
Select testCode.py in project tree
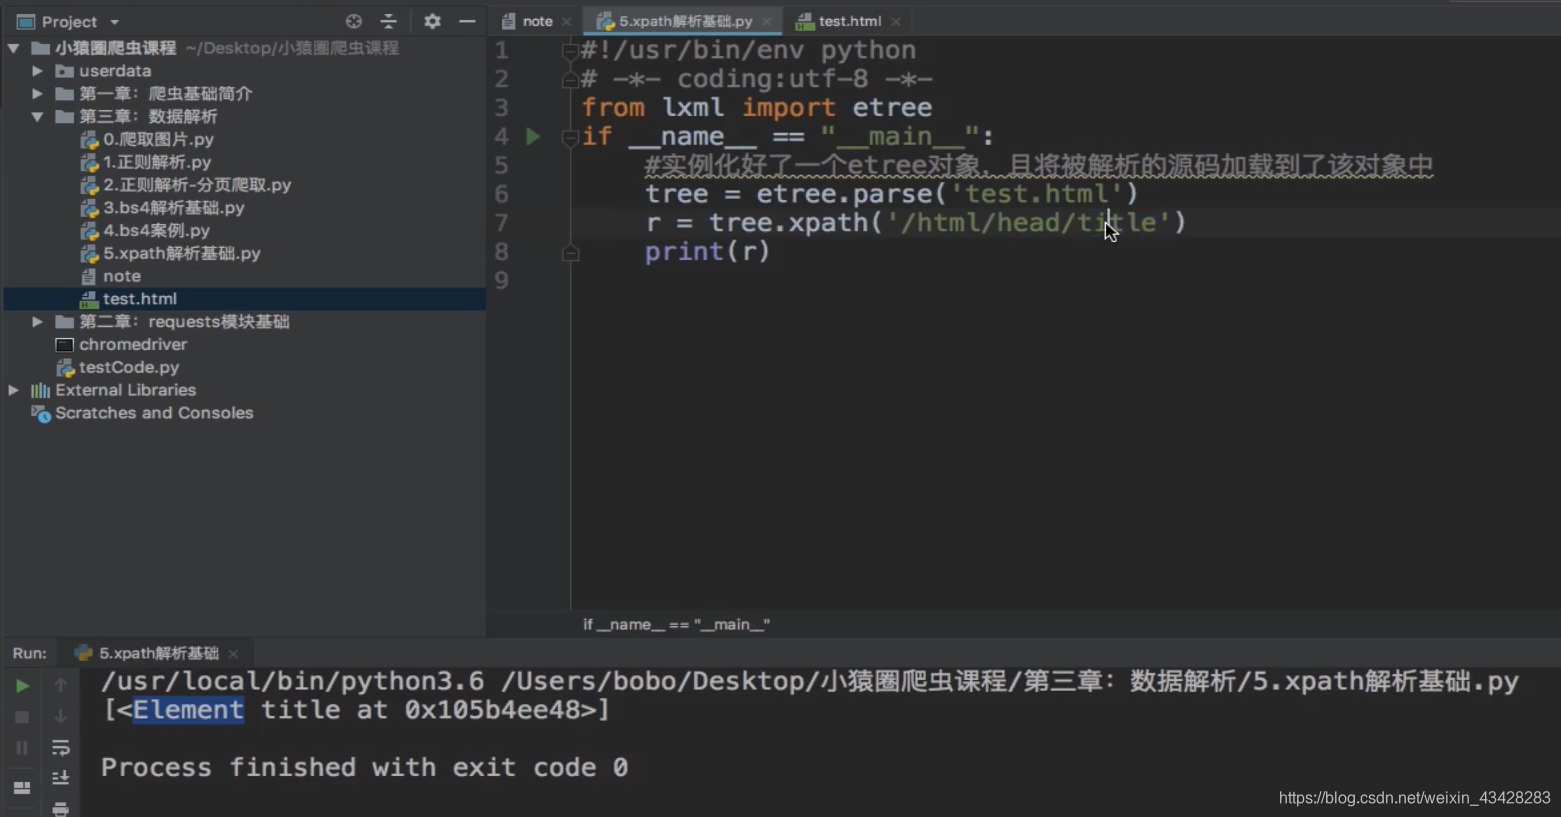[x=128, y=368]
